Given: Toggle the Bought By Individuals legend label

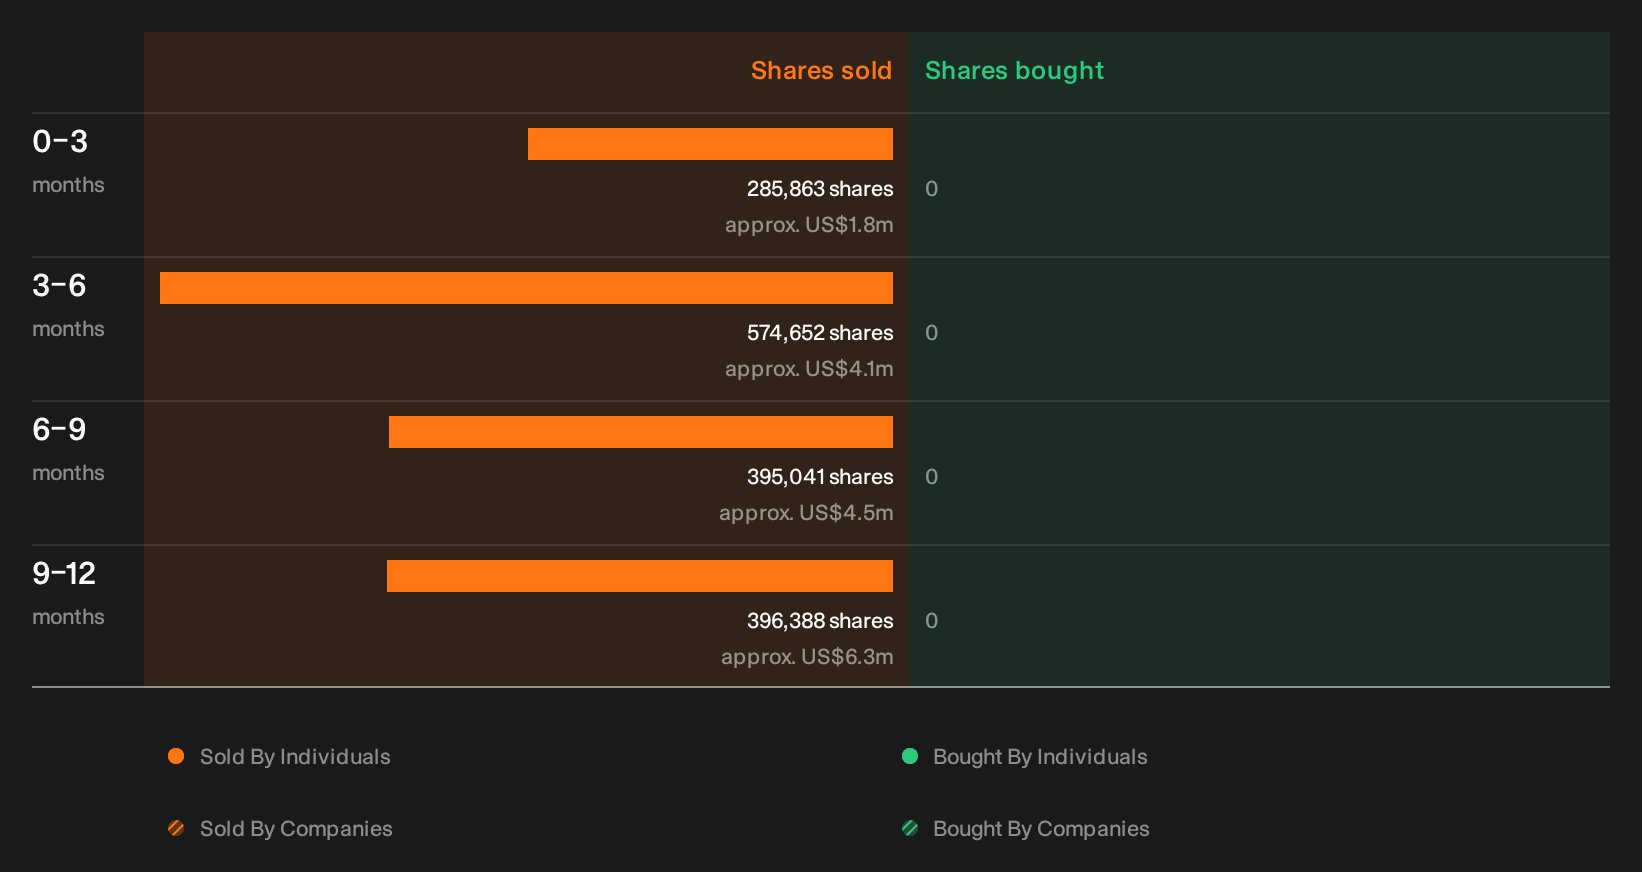Looking at the screenshot, I should [1040, 757].
